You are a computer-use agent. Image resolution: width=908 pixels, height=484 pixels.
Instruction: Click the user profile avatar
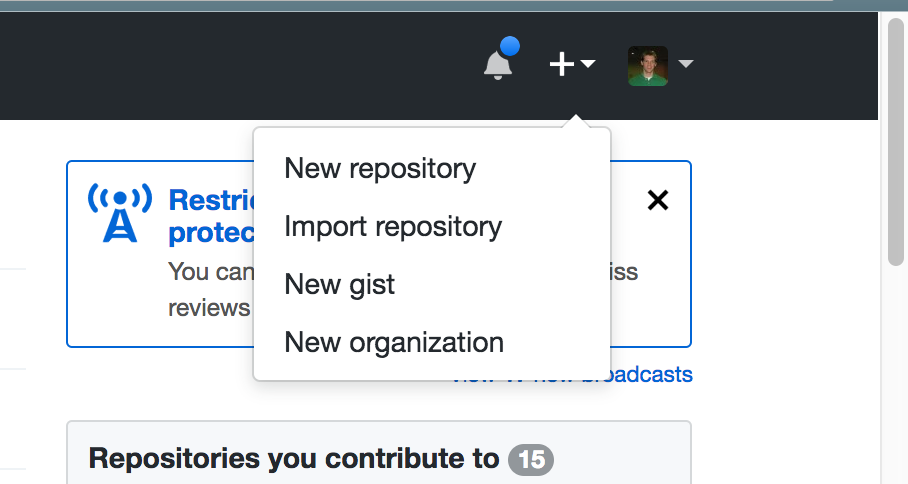click(647, 65)
